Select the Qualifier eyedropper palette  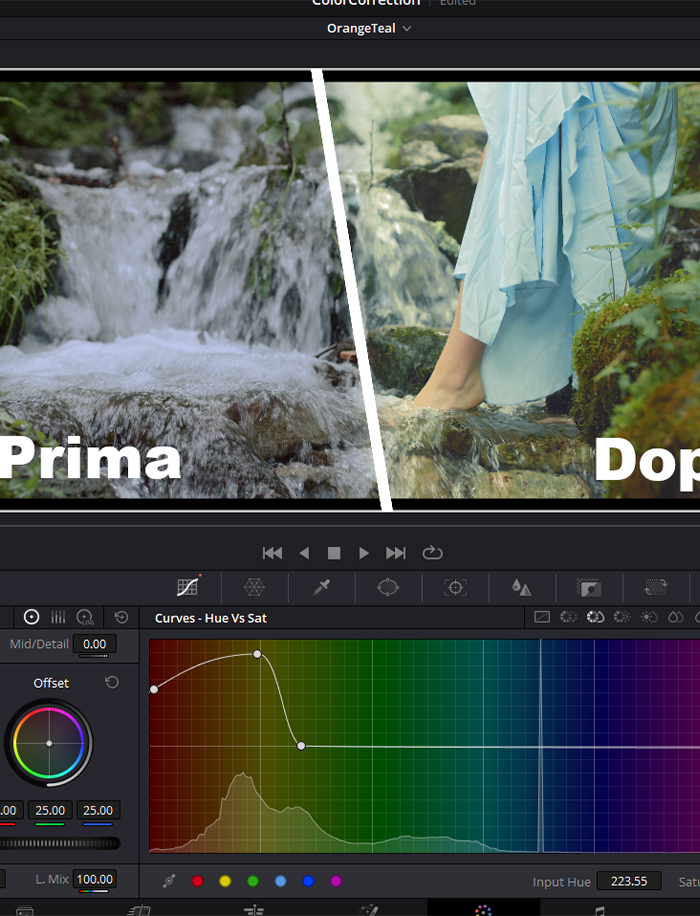coord(321,588)
